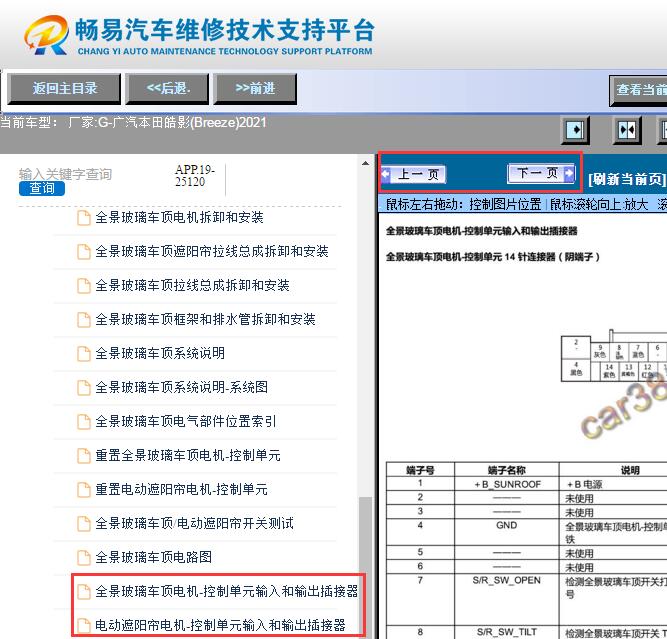
Task: Open 全景玻璃车顶遮阳帘拉线总成拆卸和安装
Action: tap(211, 251)
